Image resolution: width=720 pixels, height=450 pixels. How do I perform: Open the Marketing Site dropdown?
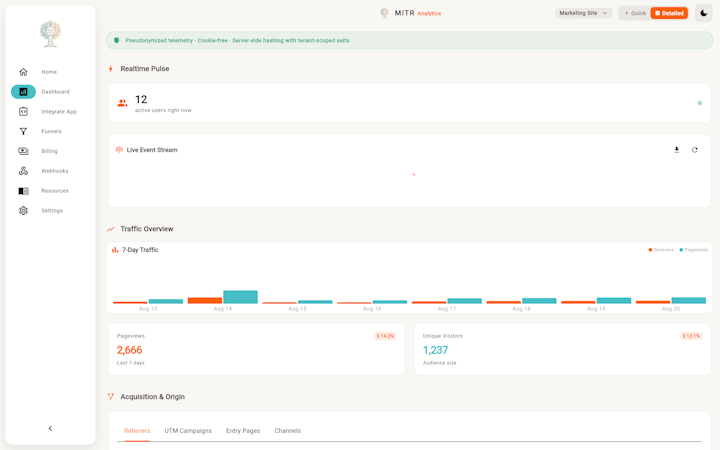tap(583, 13)
